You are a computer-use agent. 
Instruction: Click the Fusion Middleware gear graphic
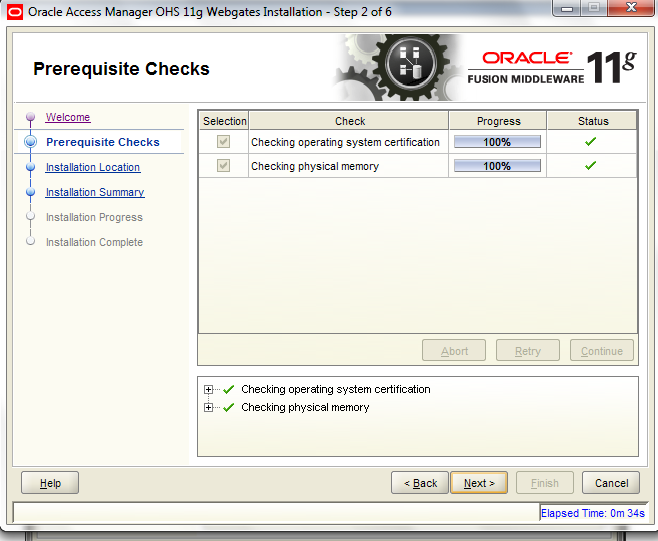coord(399,67)
